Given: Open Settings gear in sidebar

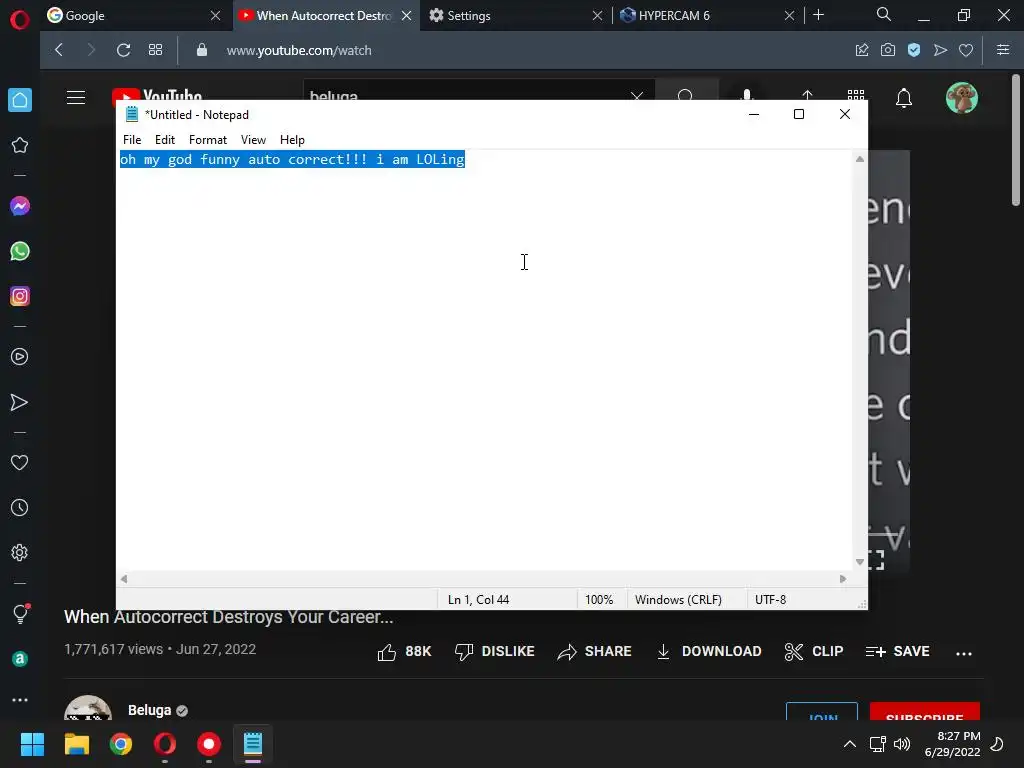Looking at the screenshot, I should pos(20,552).
